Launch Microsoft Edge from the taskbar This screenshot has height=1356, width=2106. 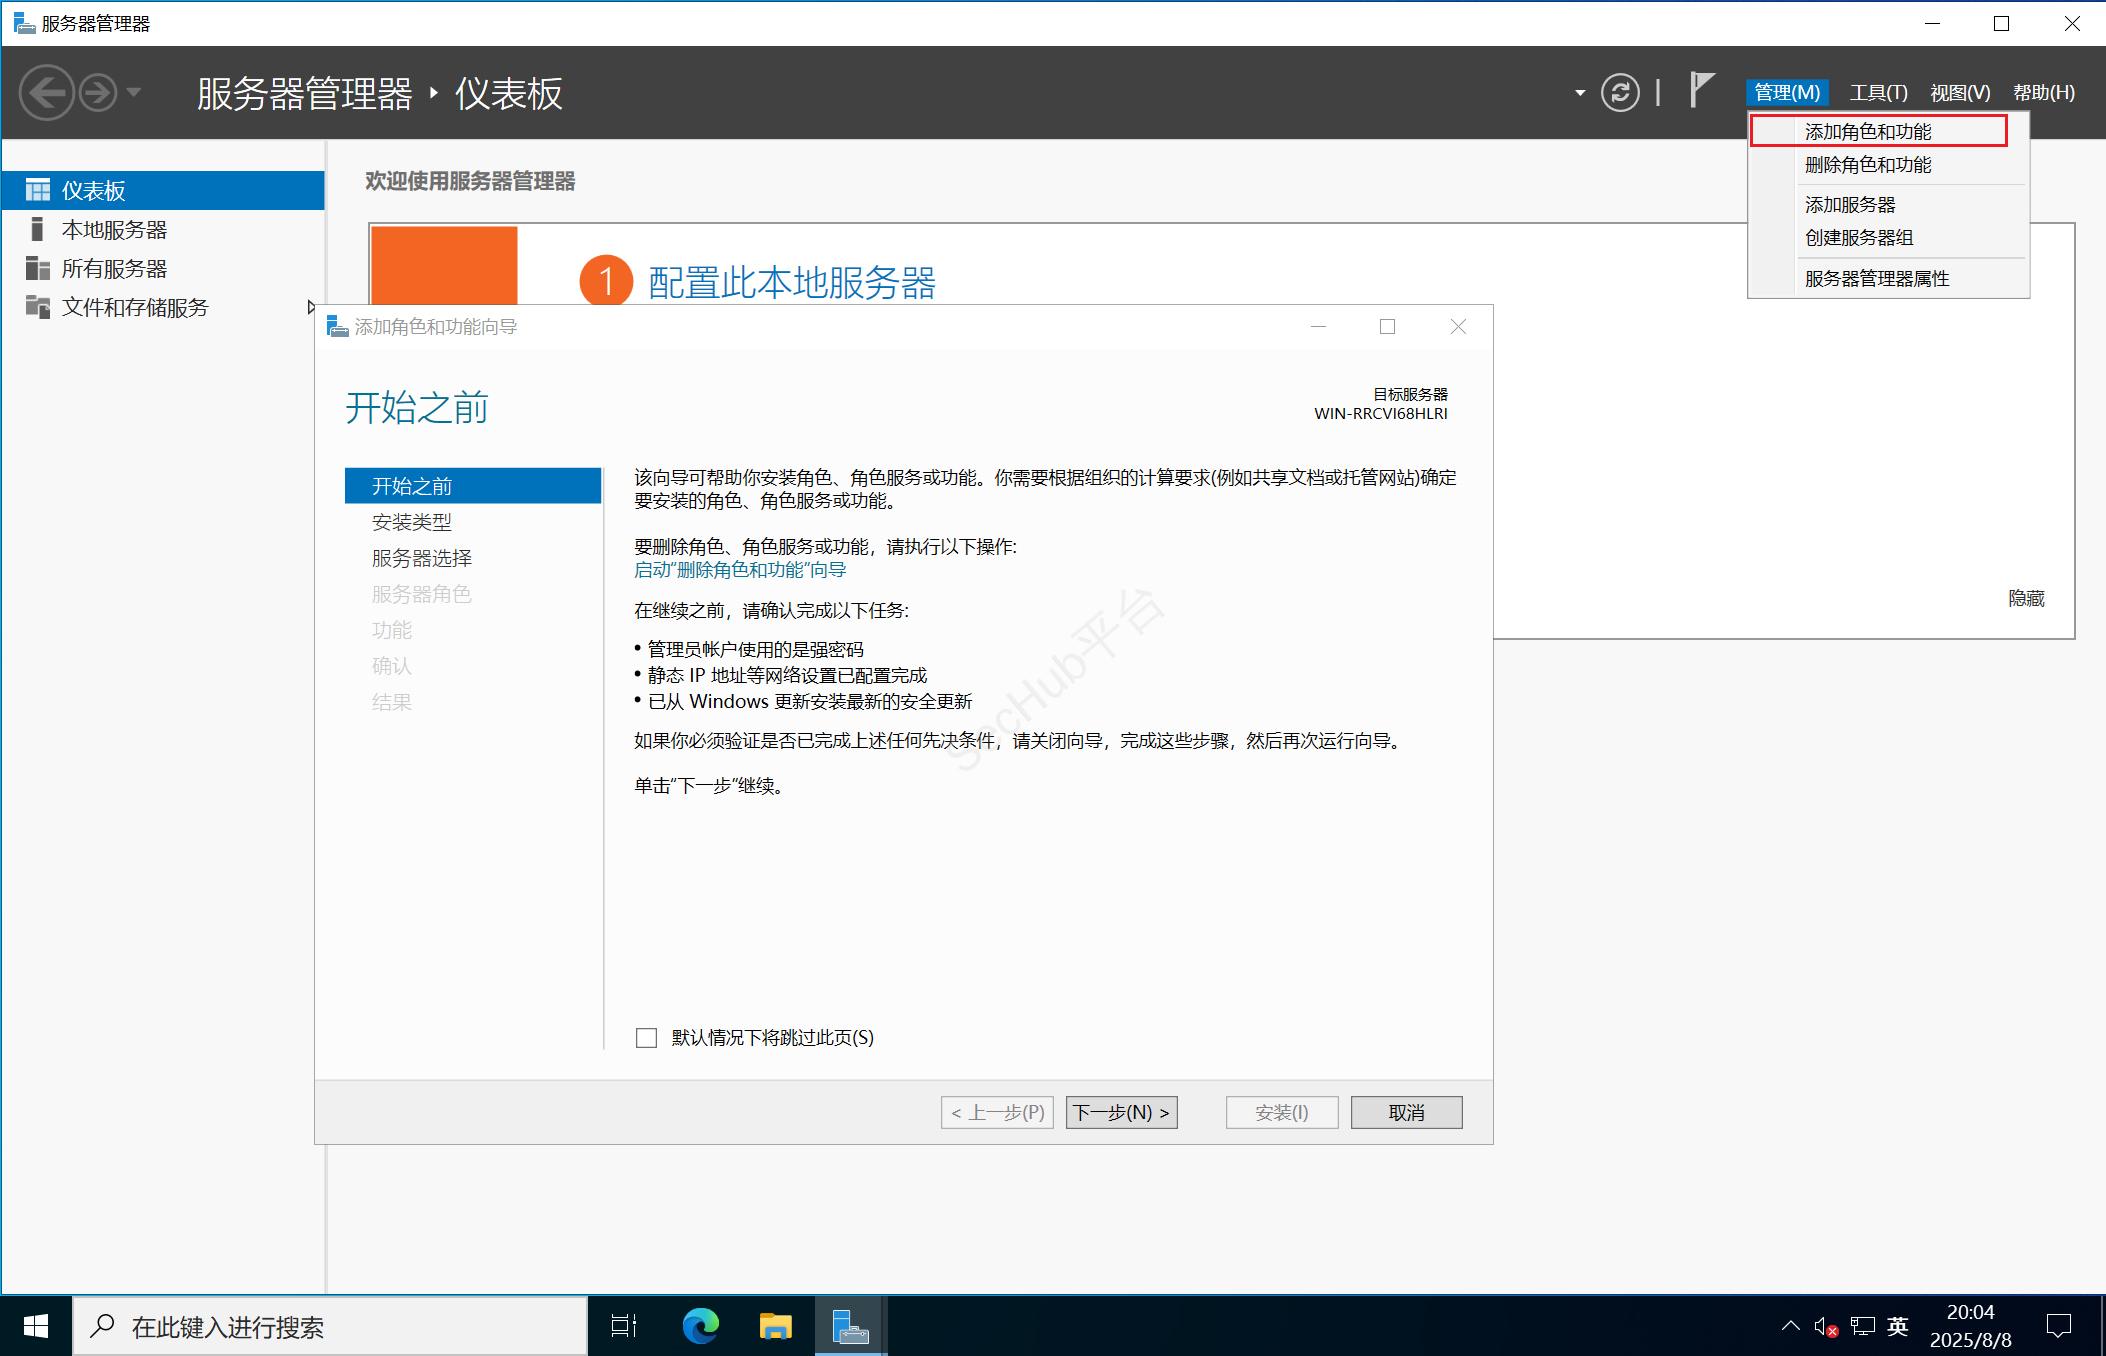(x=700, y=1325)
